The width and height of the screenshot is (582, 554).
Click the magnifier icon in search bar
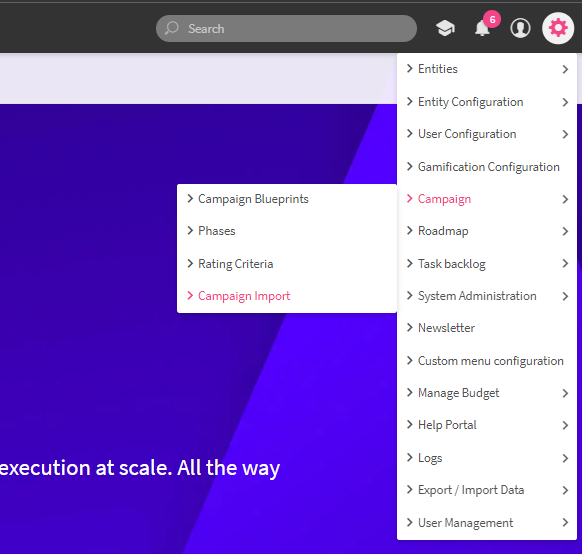[171, 28]
